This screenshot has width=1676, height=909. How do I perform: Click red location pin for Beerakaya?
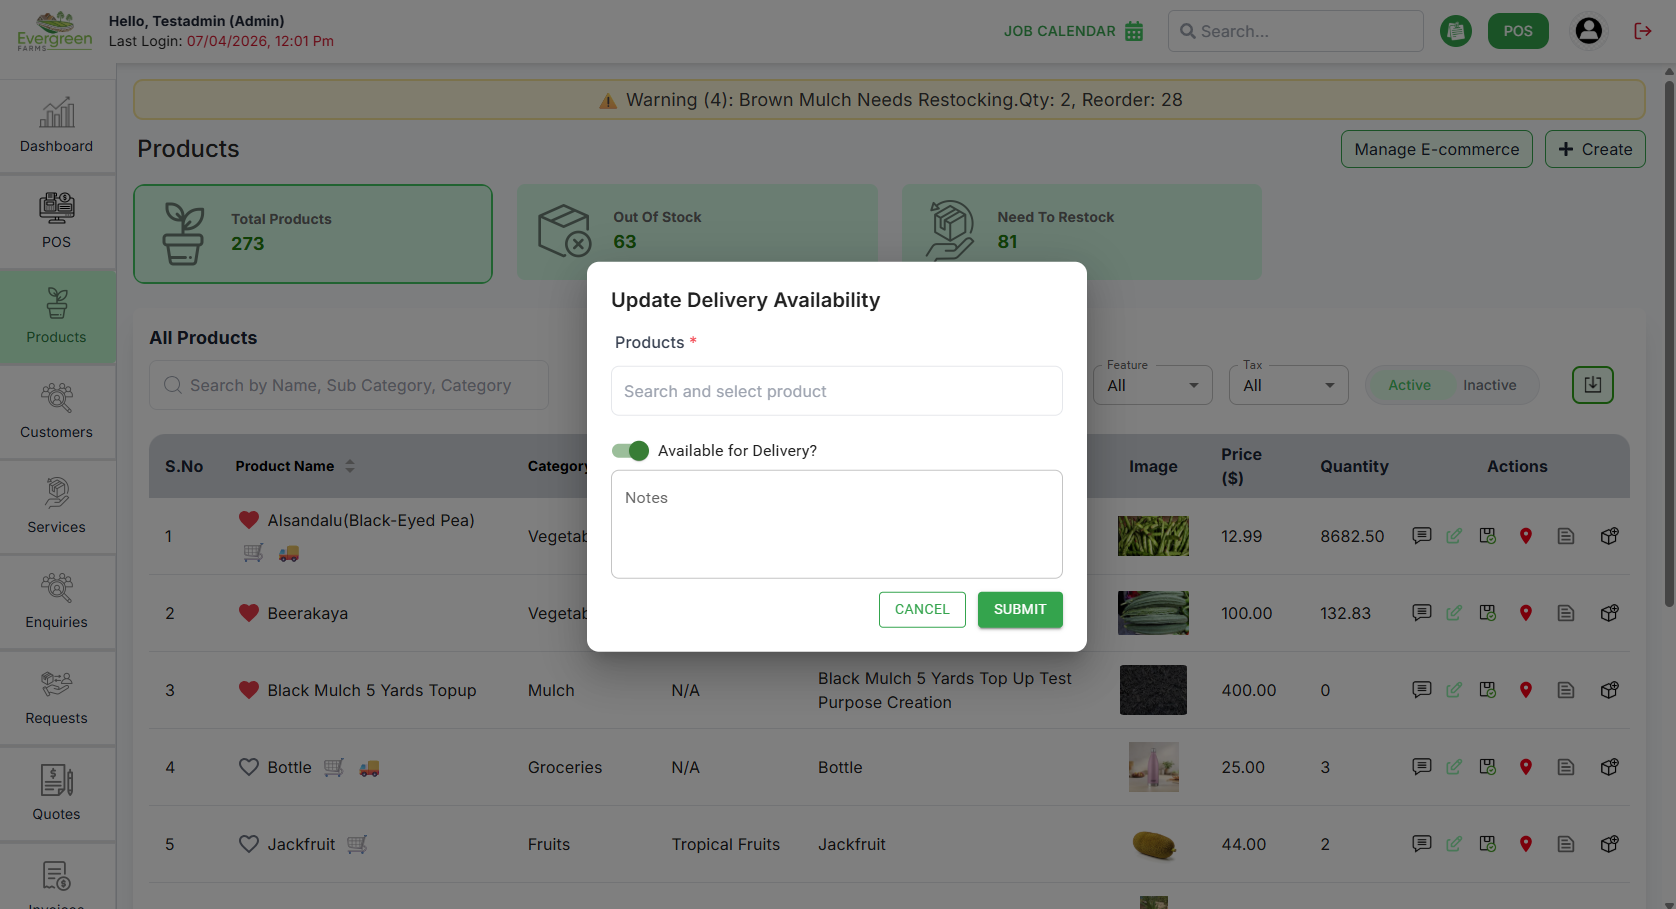1526,613
